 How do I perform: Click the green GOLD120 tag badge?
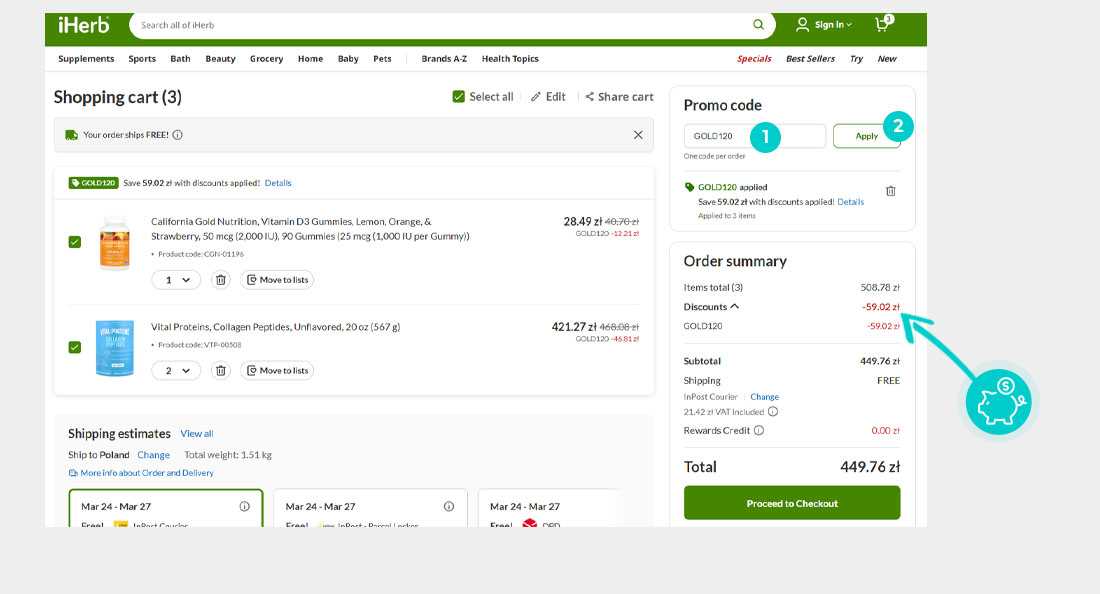tap(93, 183)
